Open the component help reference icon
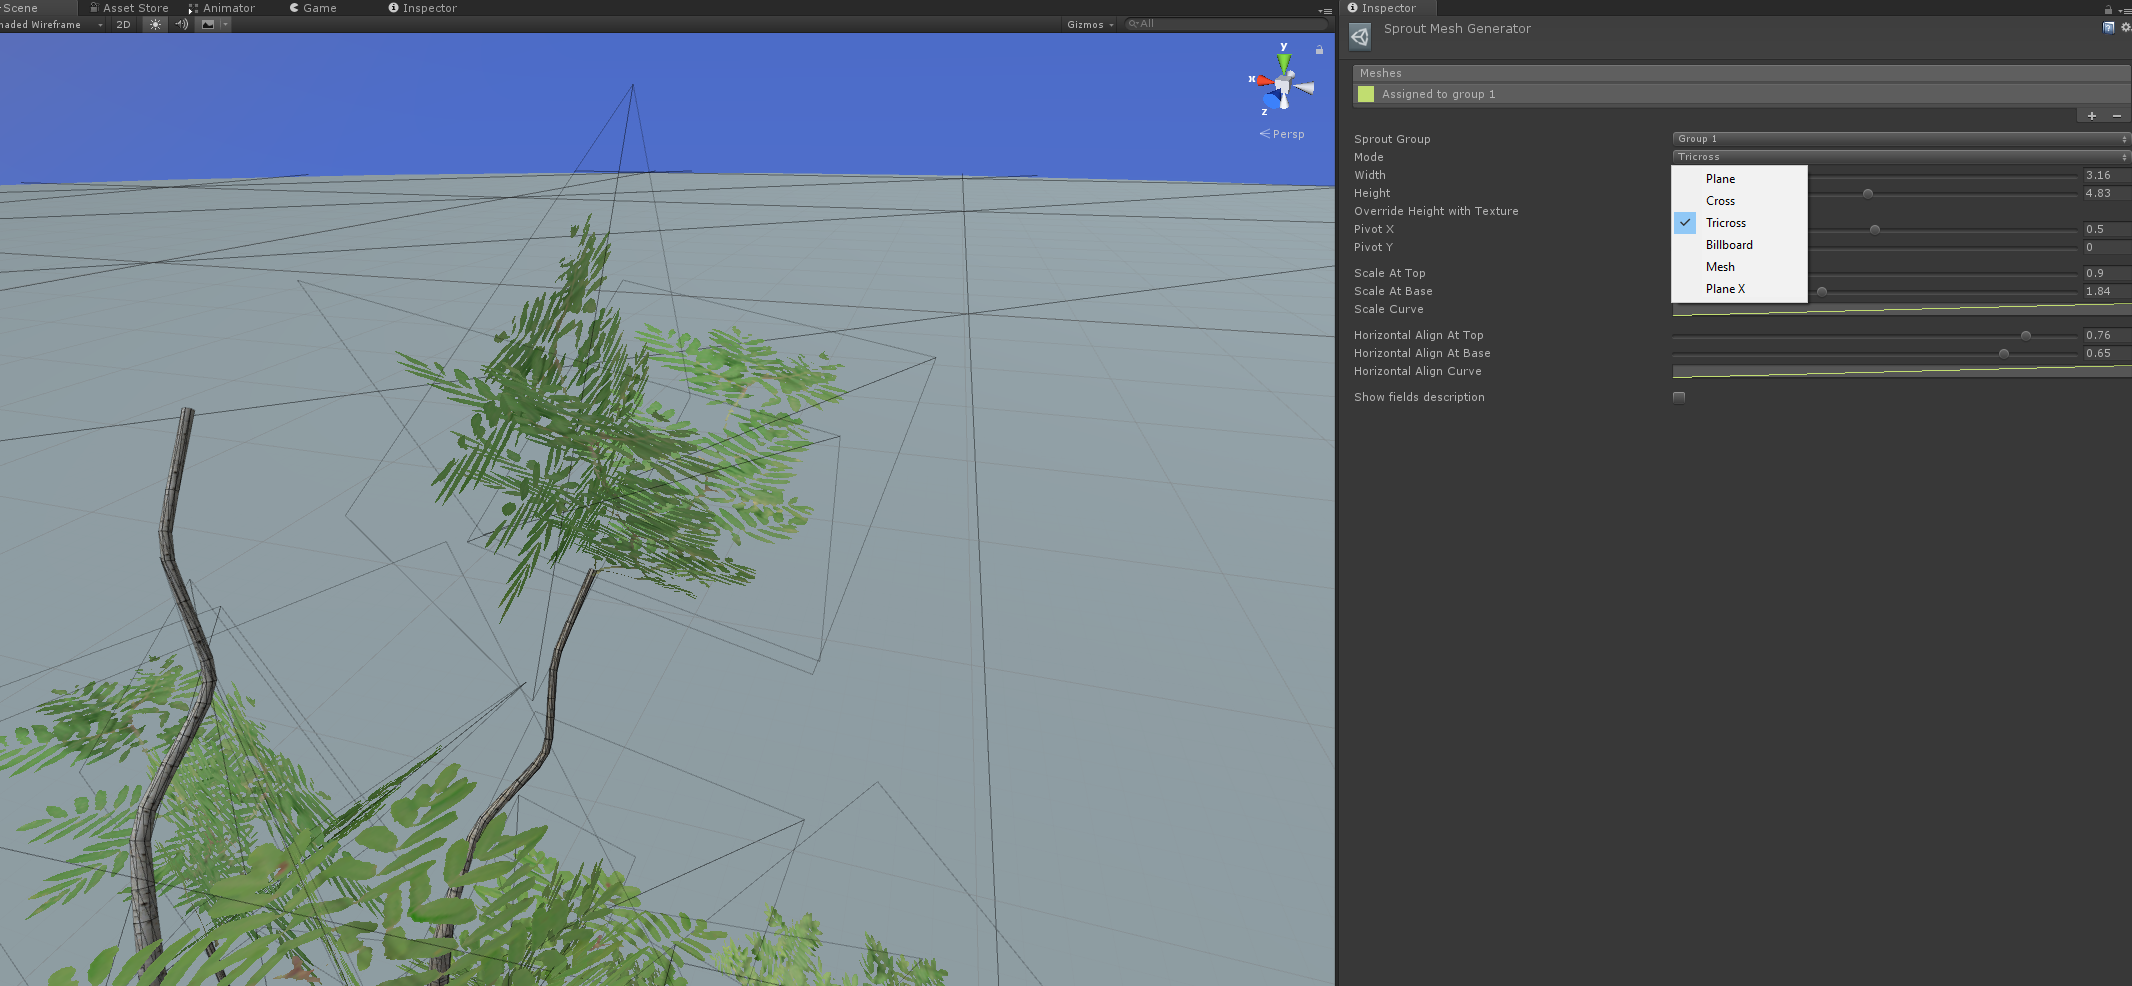Image resolution: width=2132 pixels, height=986 pixels. tap(2108, 28)
